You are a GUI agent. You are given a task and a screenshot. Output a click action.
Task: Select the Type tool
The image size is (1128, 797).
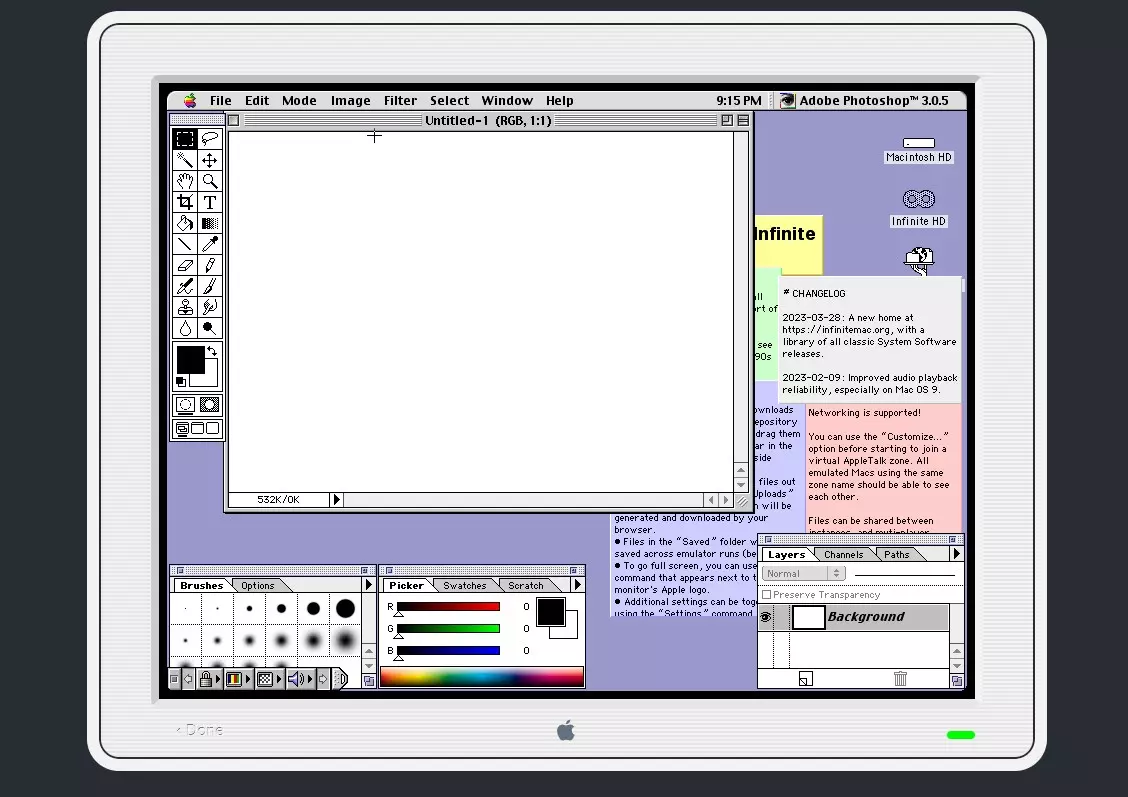pos(209,202)
